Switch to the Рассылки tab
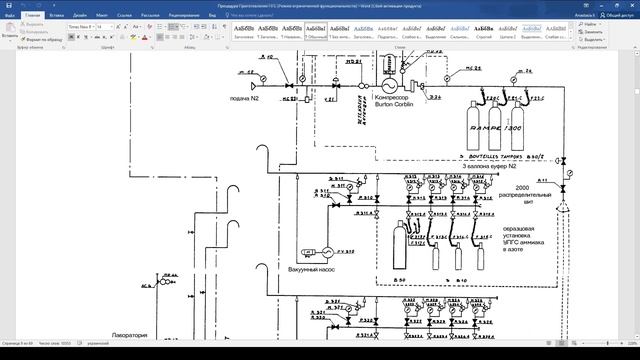This screenshot has height=360, width=640. coord(150,15)
